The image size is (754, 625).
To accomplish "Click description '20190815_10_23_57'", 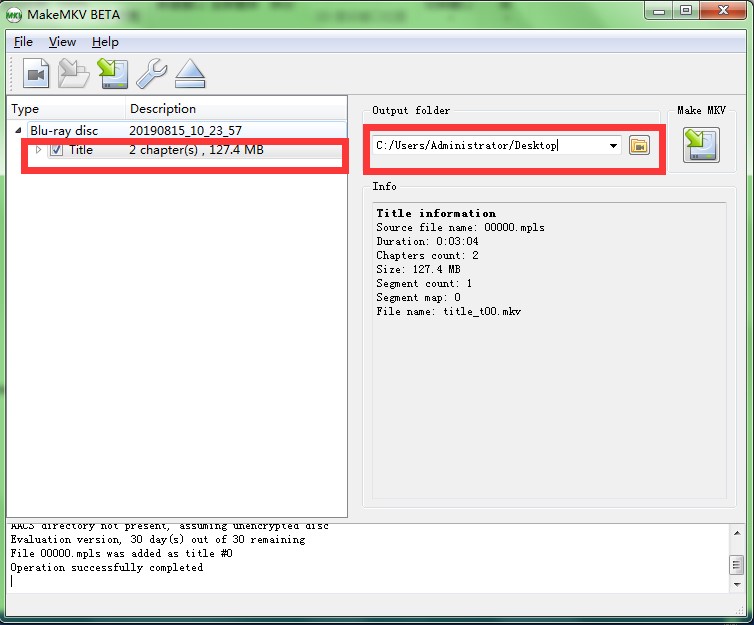I will click(185, 131).
